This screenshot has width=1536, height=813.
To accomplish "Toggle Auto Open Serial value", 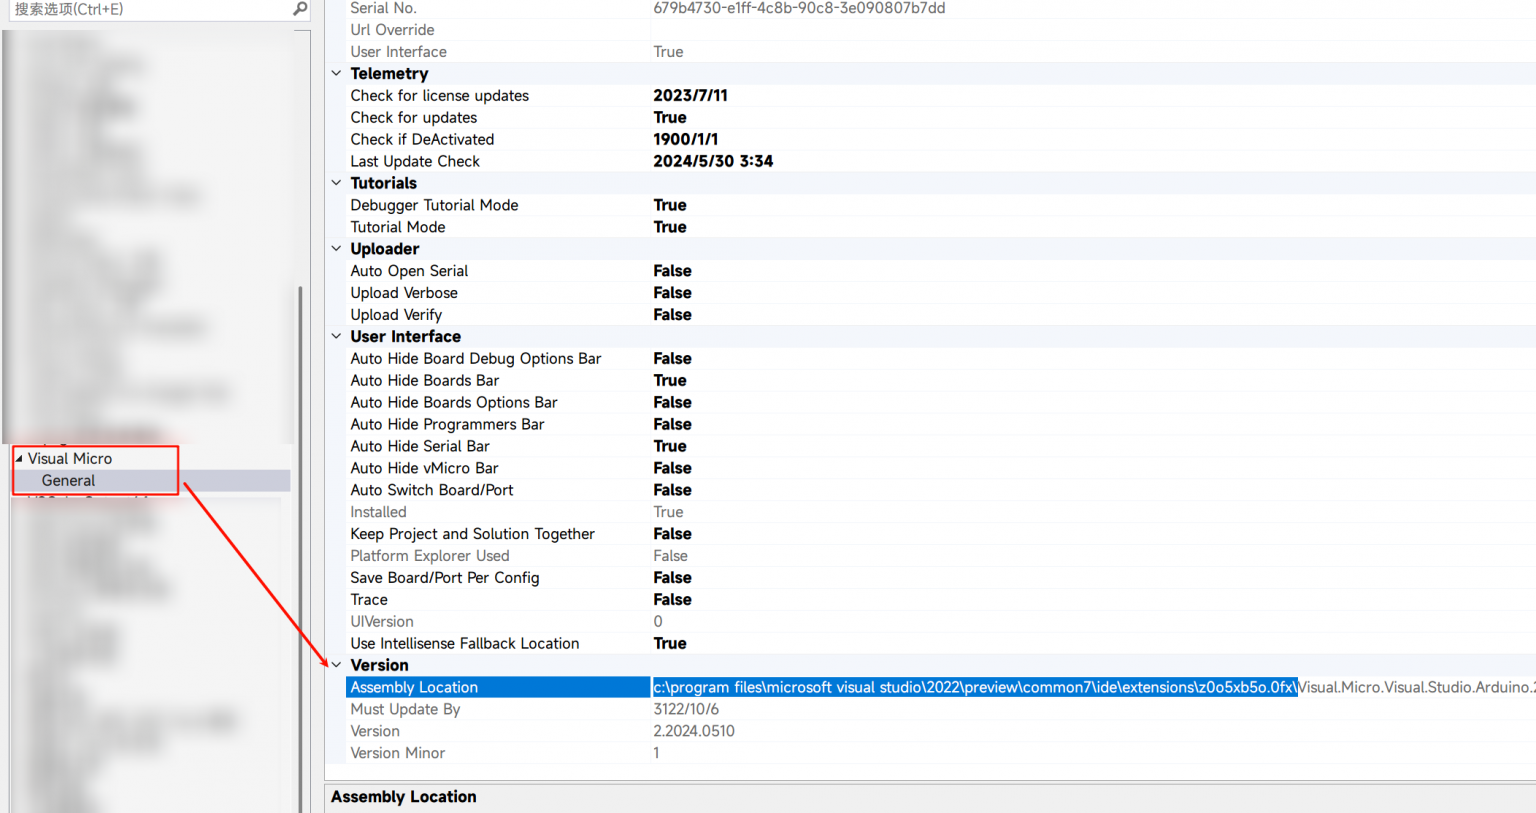I will (x=672, y=271).
